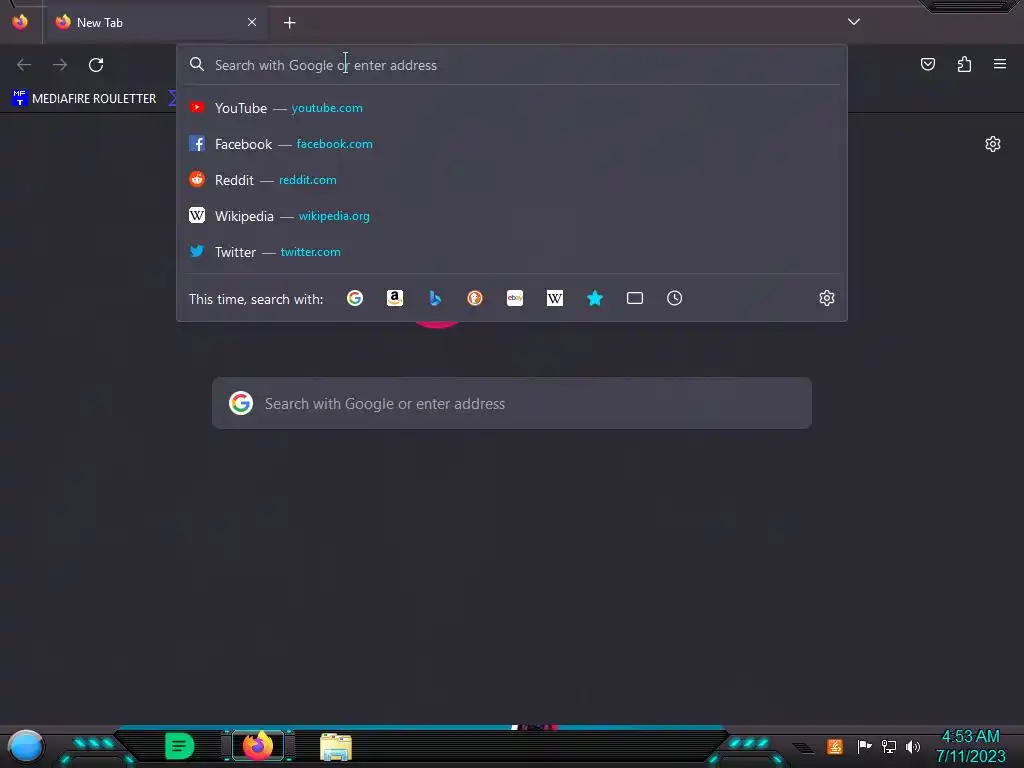The width and height of the screenshot is (1024, 768).
Task: Open new tab page personalize gear
Action: click(993, 144)
